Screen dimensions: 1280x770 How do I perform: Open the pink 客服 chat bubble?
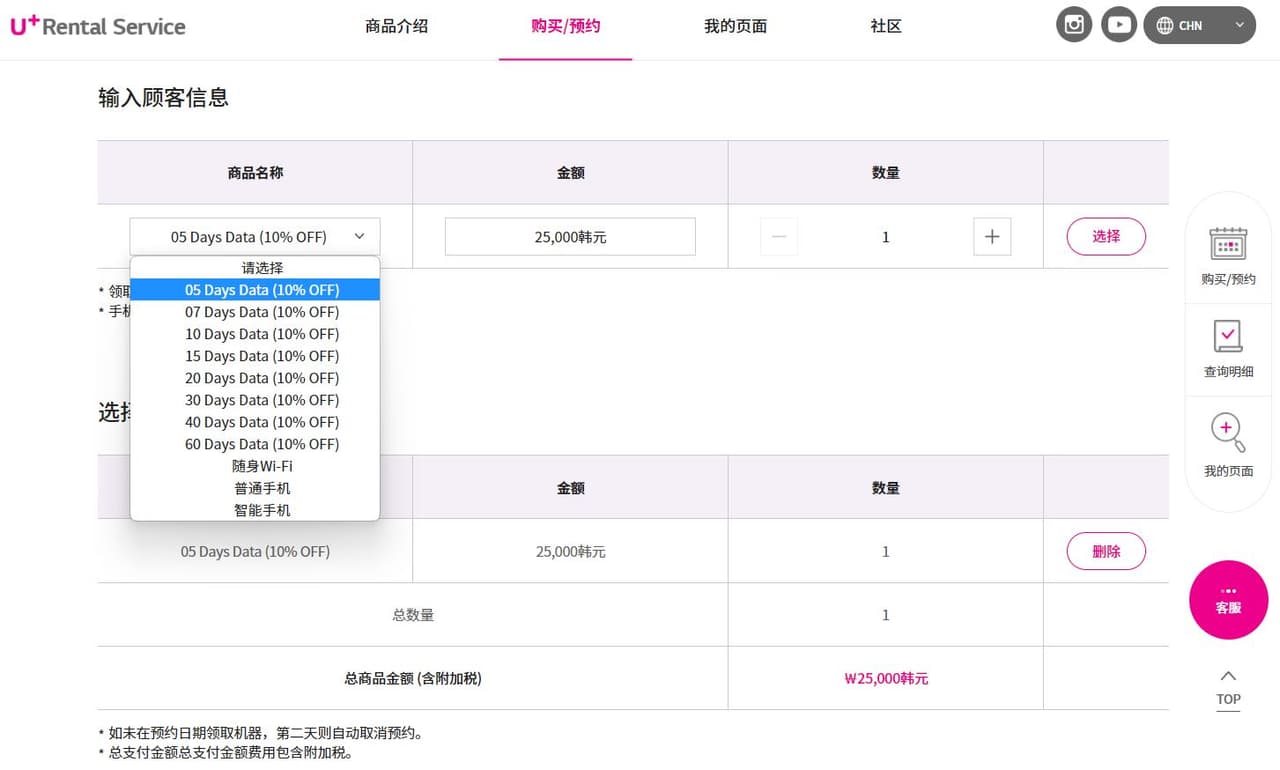point(1228,600)
